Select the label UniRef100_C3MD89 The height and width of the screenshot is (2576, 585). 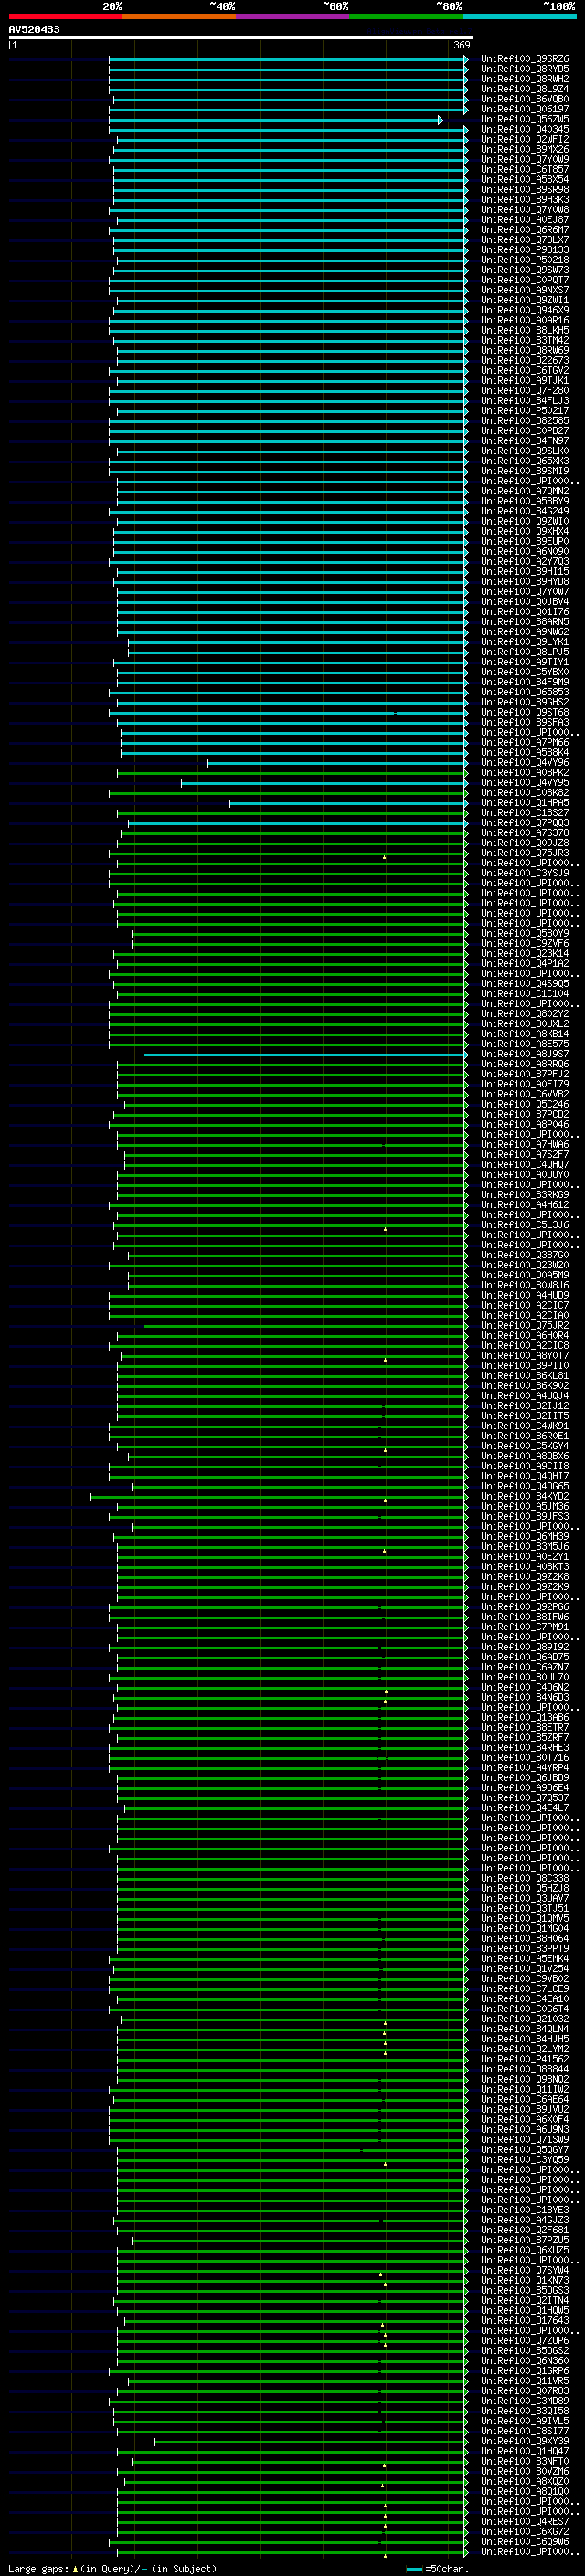coord(525,2401)
